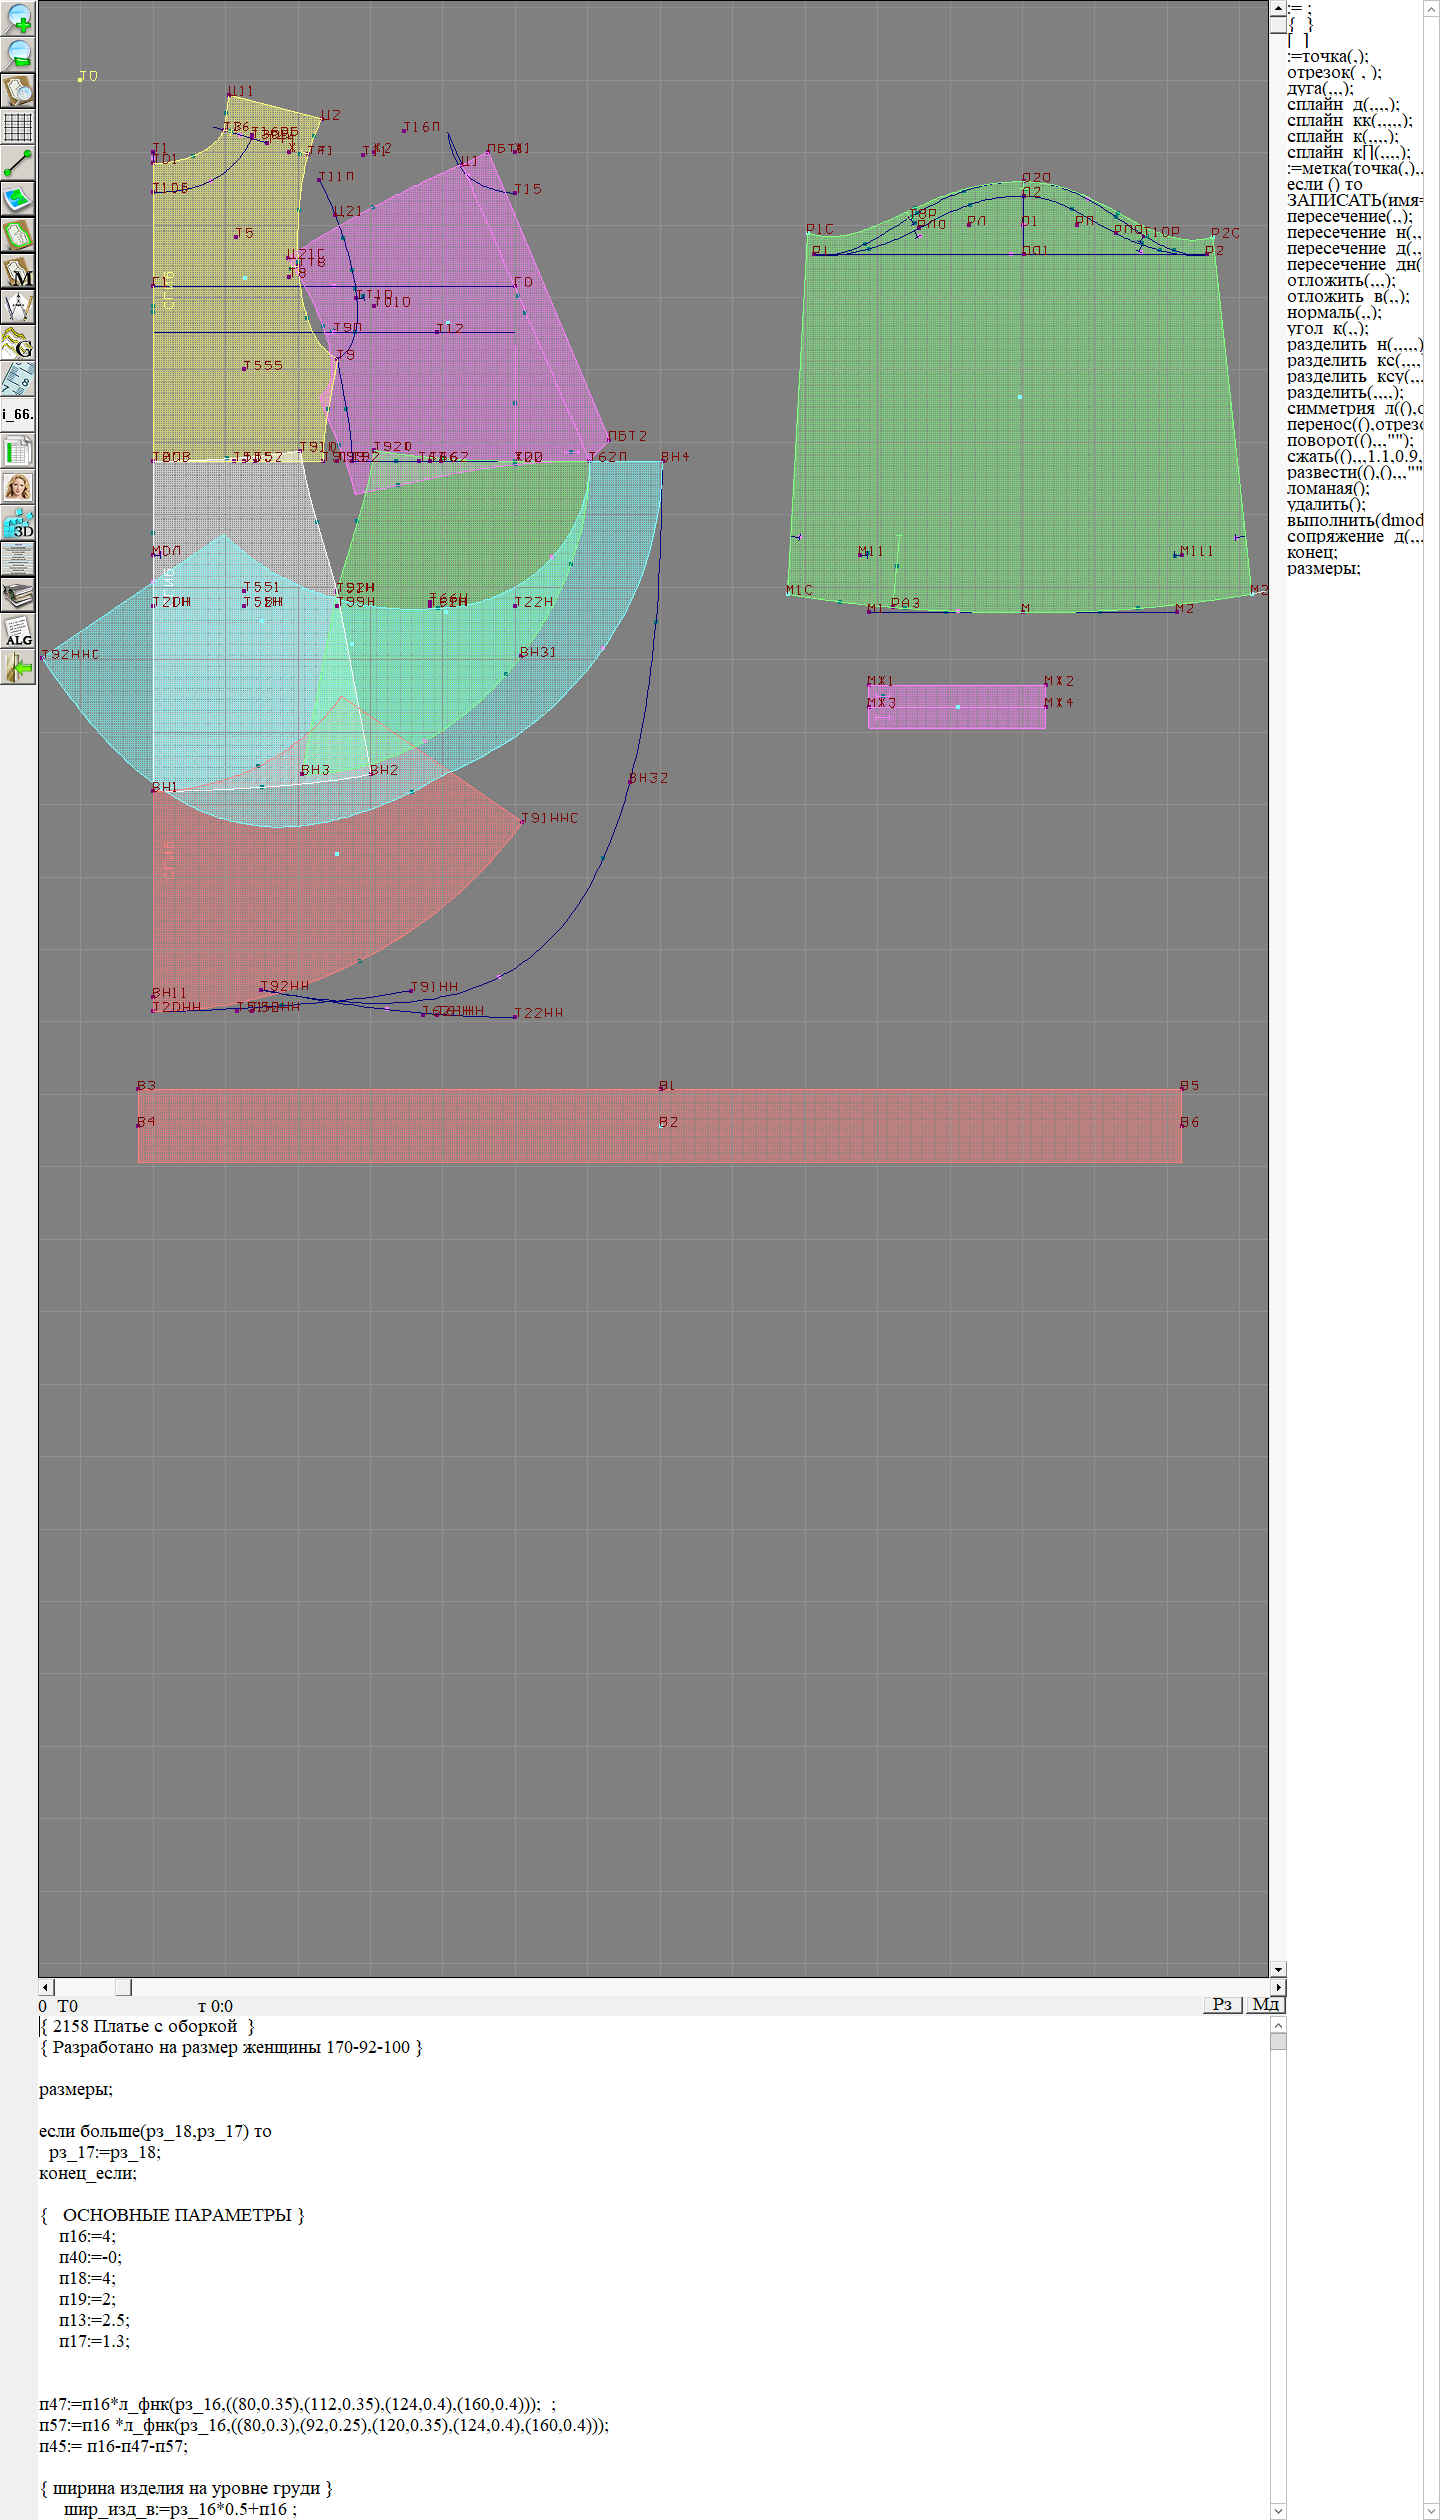Click the canvas horizontal scrollbar right arrow
The width and height of the screenshot is (1440, 2520).
click(x=1277, y=1987)
